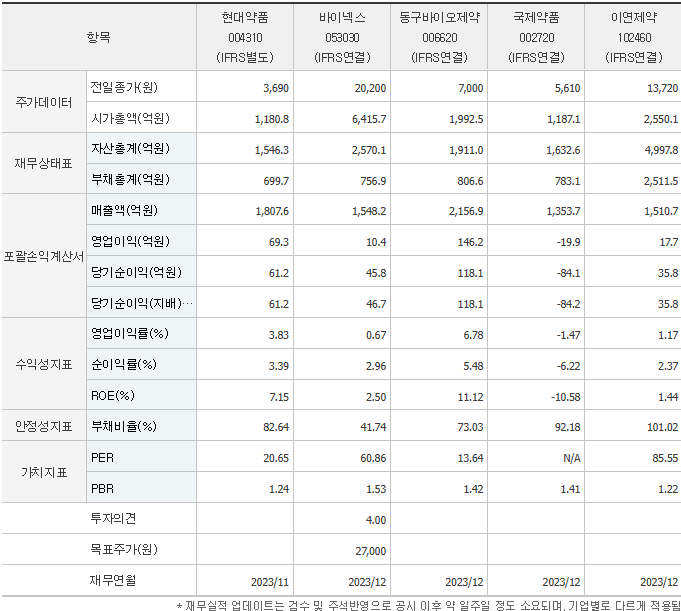Select the 목표주가(원) row label
The height and width of the screenshot is (611, 681).
[x=123, y=549]
